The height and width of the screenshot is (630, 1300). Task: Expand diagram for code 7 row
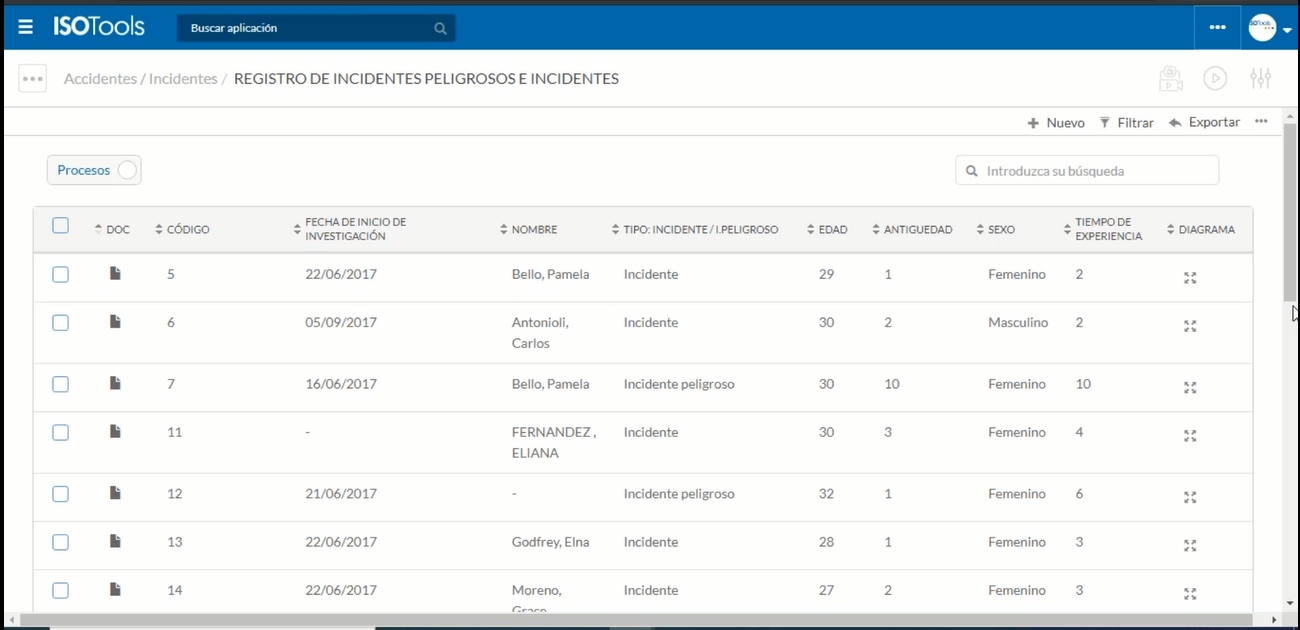1190,387
